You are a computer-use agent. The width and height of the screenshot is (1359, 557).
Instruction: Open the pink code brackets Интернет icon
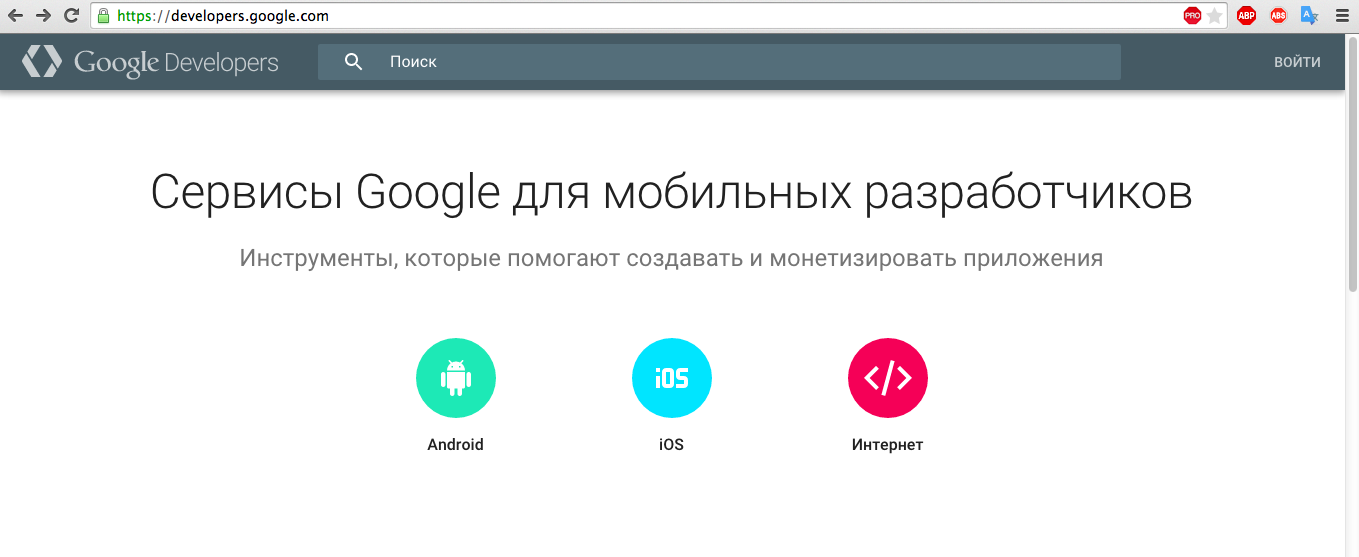click(x=888, y=378)
